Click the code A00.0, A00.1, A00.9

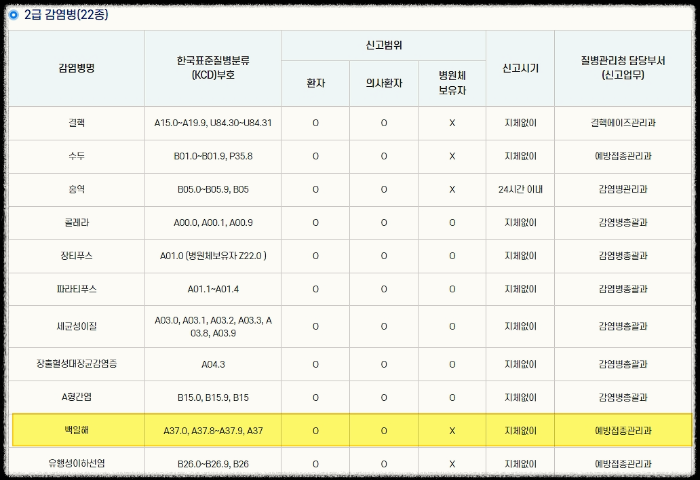tap(213, 222)
